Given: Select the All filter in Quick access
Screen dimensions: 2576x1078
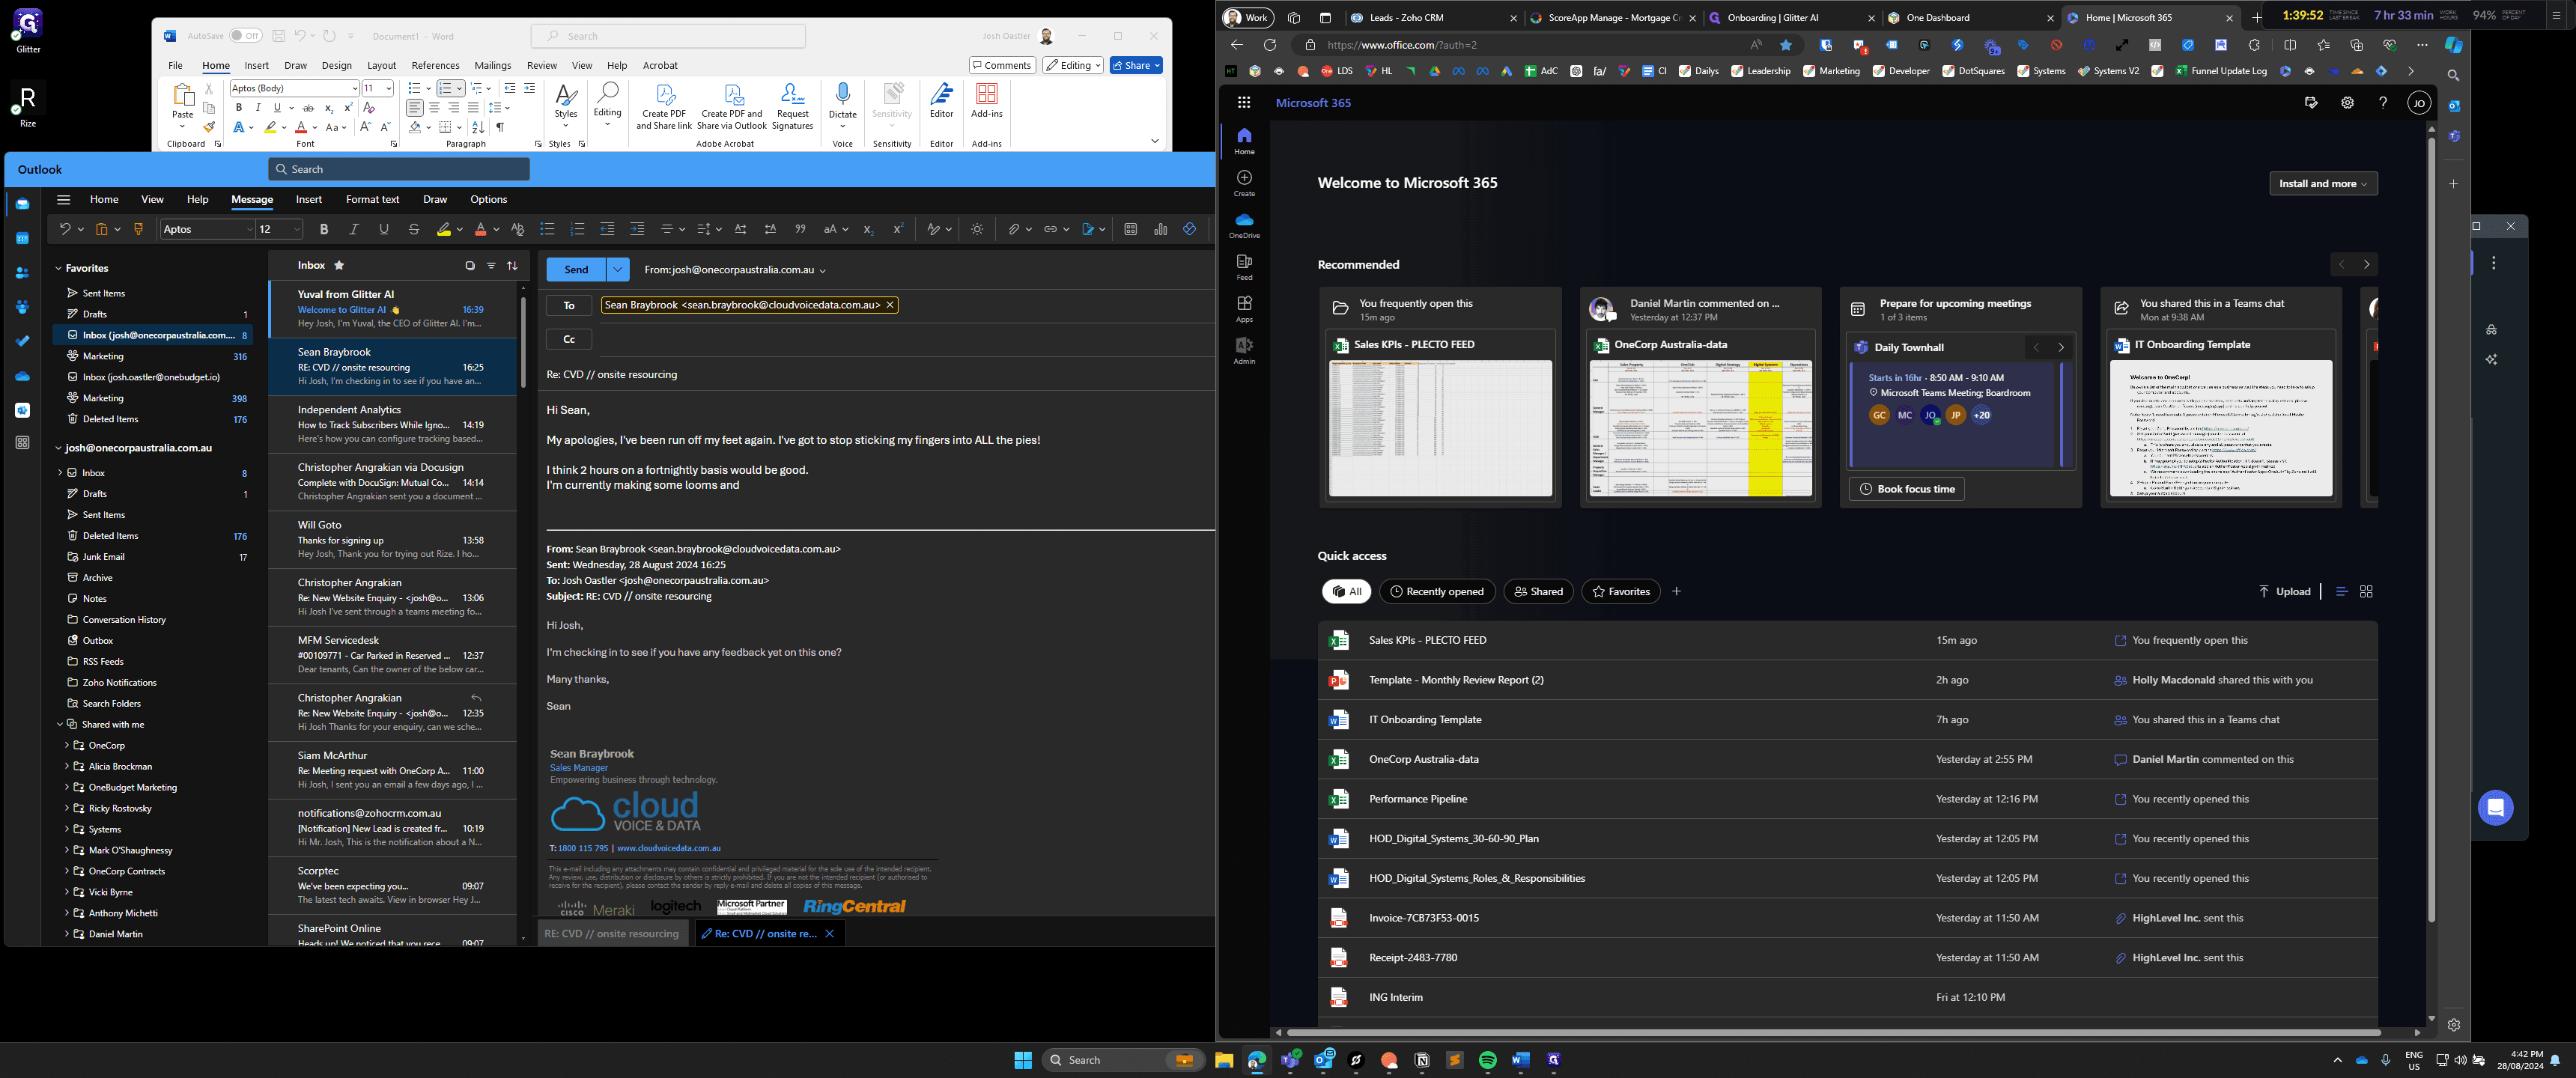Looking at the screenshot, I should [1346, 592].
